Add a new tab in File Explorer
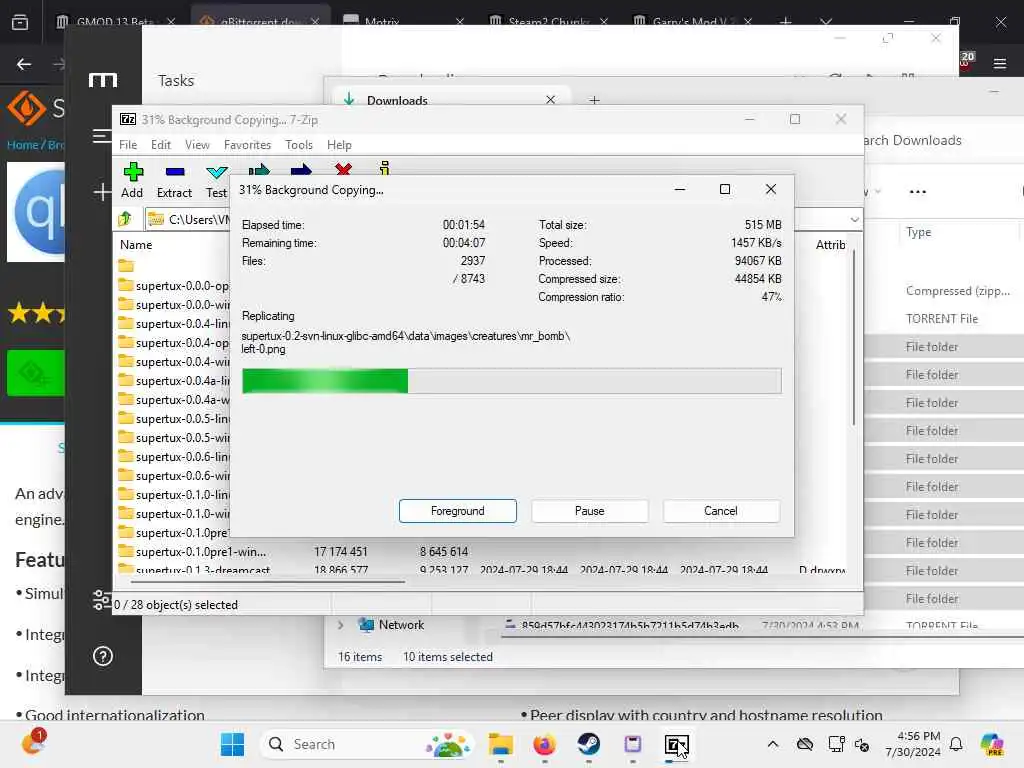 [594, 100]
